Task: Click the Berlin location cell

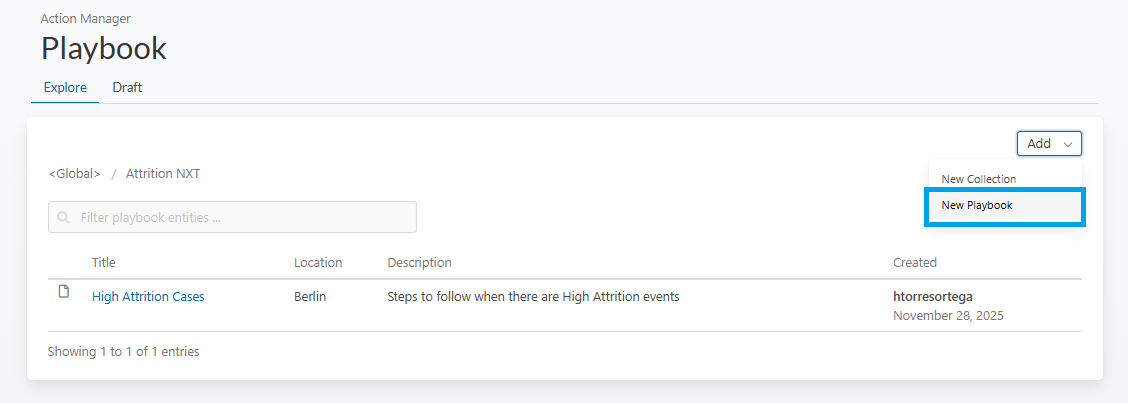Action: (x=310, y=296)
